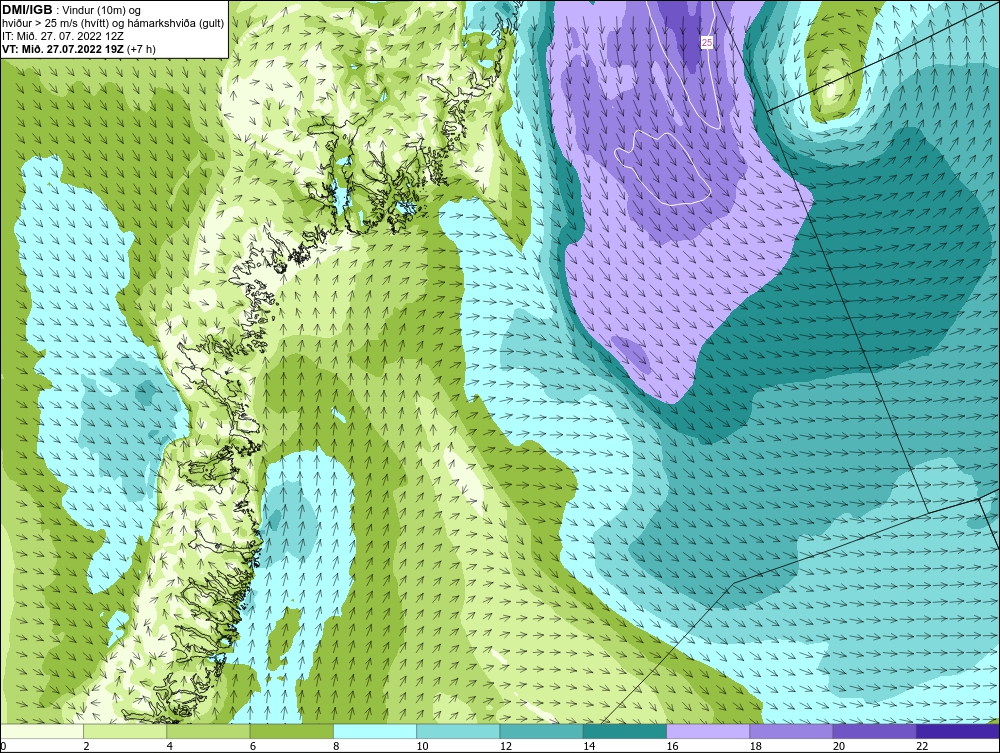Pick the 16–18 m/s lavender legend swatch
The height and width of the screenshot is (753, 1000).
708,731
